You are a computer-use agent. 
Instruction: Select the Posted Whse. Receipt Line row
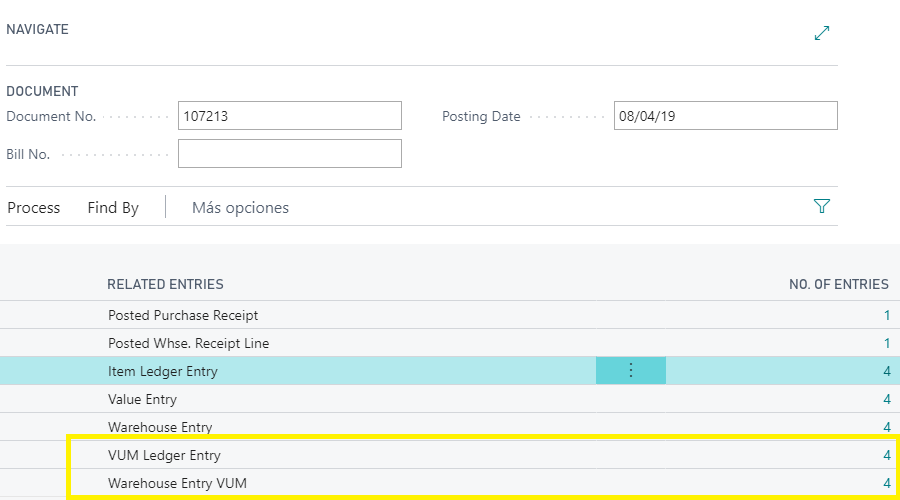(188, 343)
